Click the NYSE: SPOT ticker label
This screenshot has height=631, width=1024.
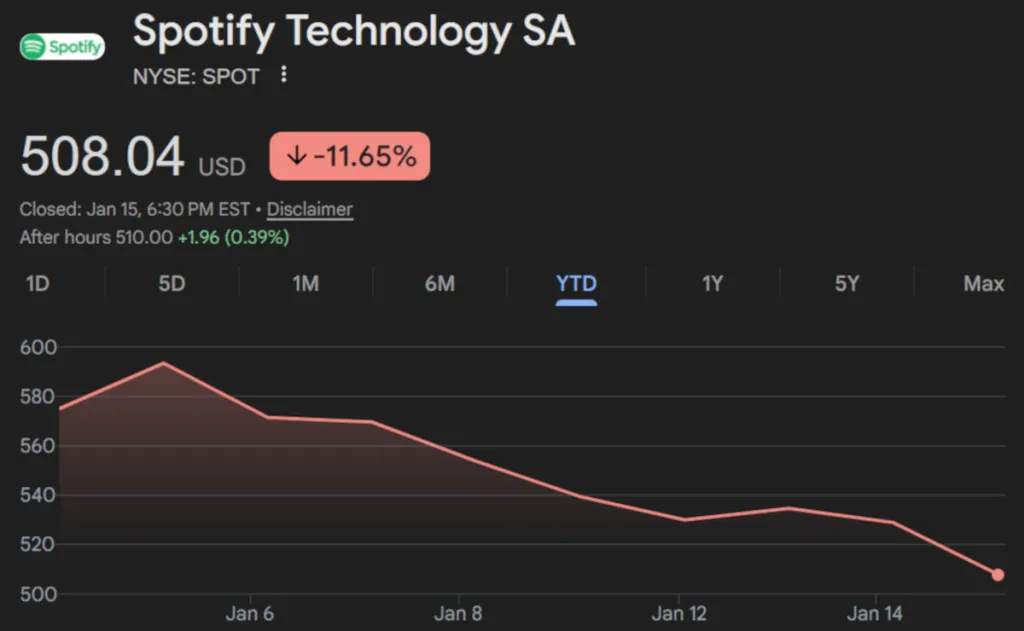point(196,75)
